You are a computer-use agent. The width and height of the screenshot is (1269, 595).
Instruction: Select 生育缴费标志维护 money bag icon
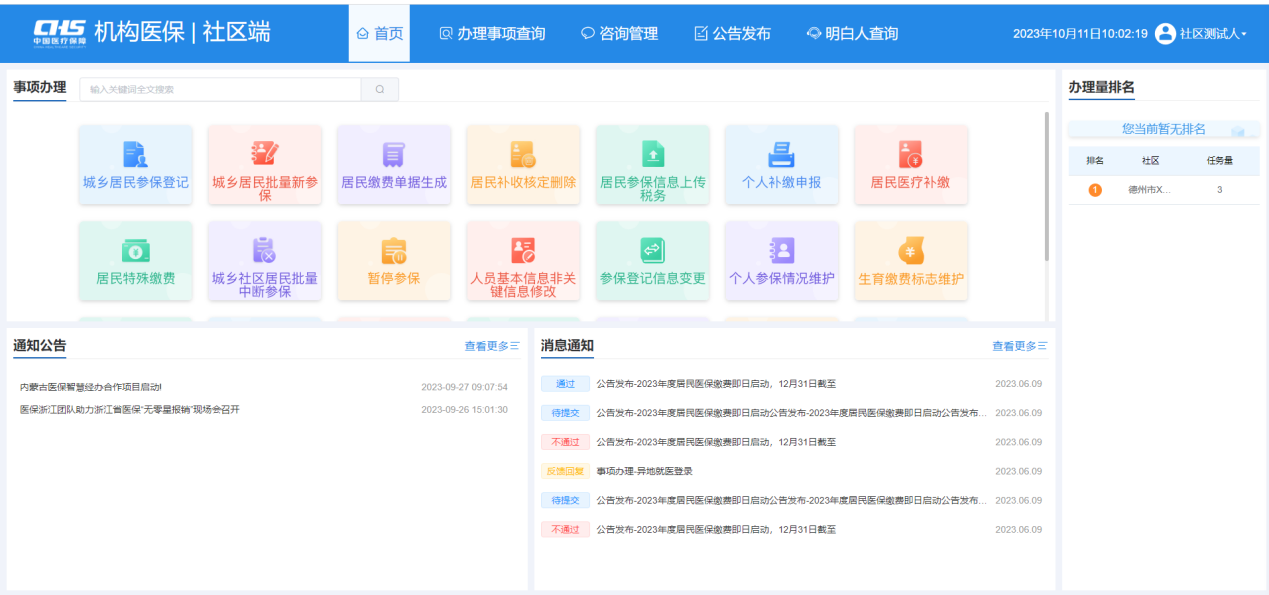910,250
